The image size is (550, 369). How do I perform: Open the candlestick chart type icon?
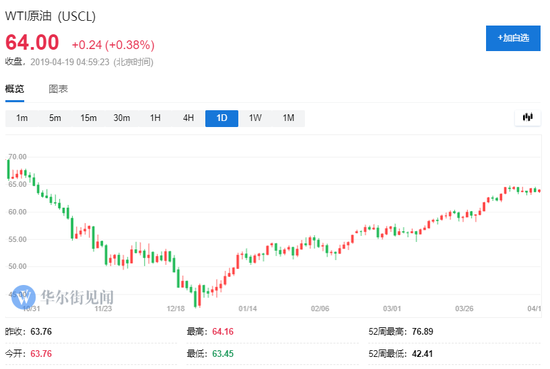coord(528,118)
